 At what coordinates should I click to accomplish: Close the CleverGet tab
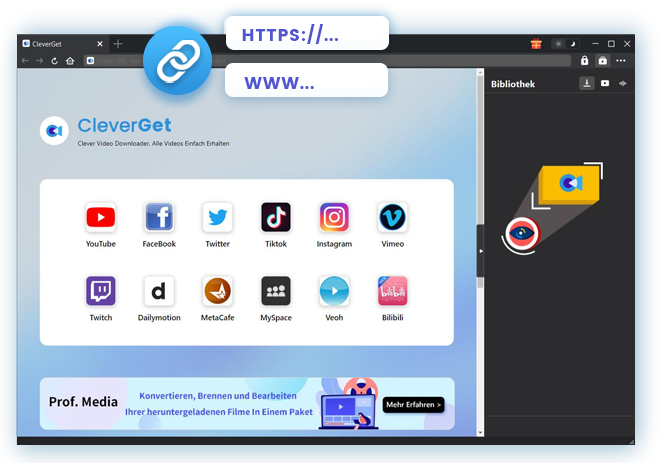pos(100,44)
